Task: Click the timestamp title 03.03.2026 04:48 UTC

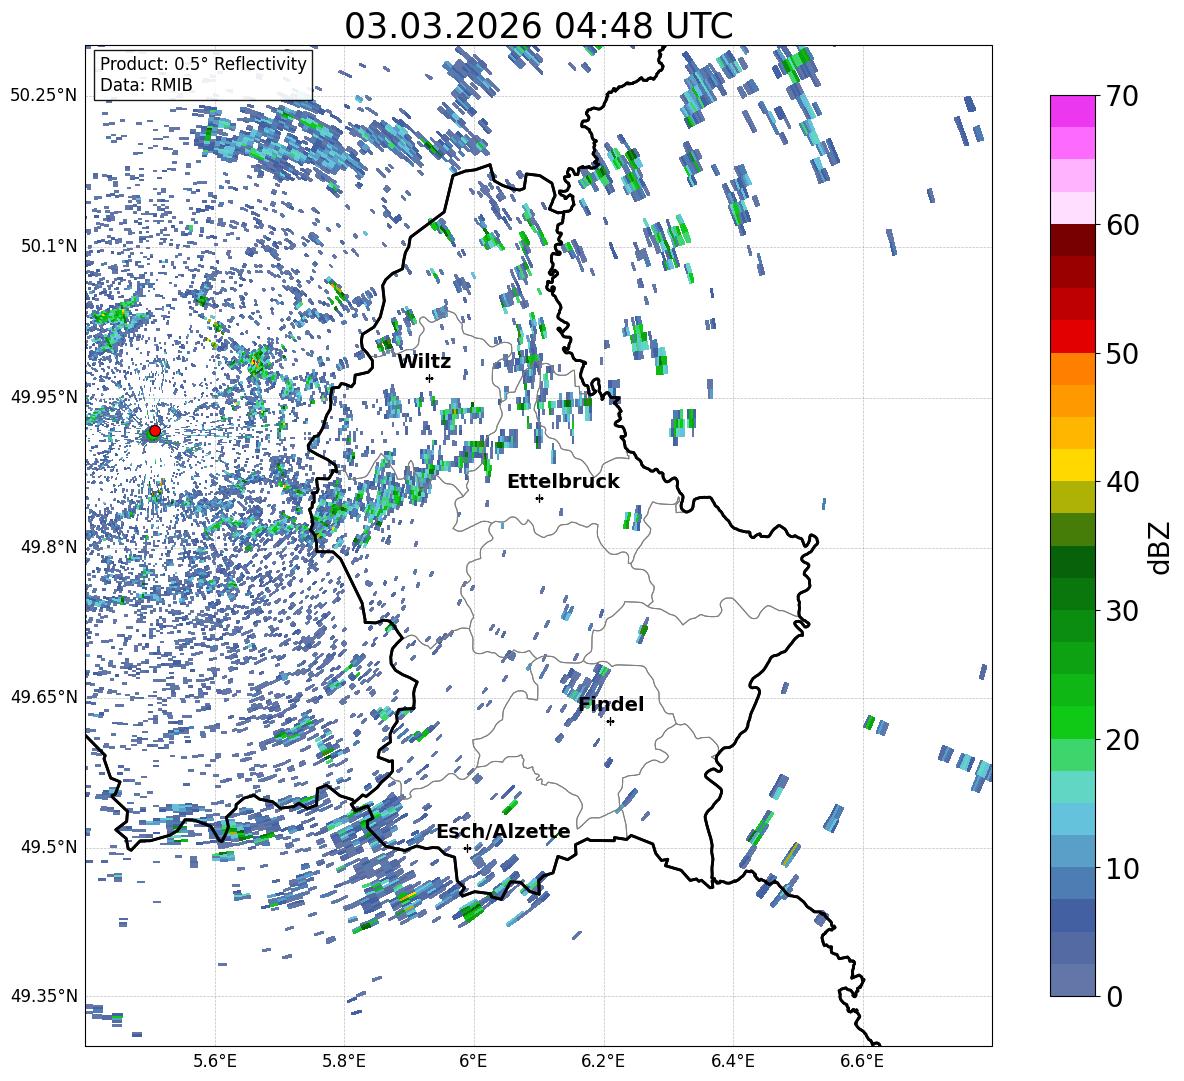Action: tap(538, 26)
